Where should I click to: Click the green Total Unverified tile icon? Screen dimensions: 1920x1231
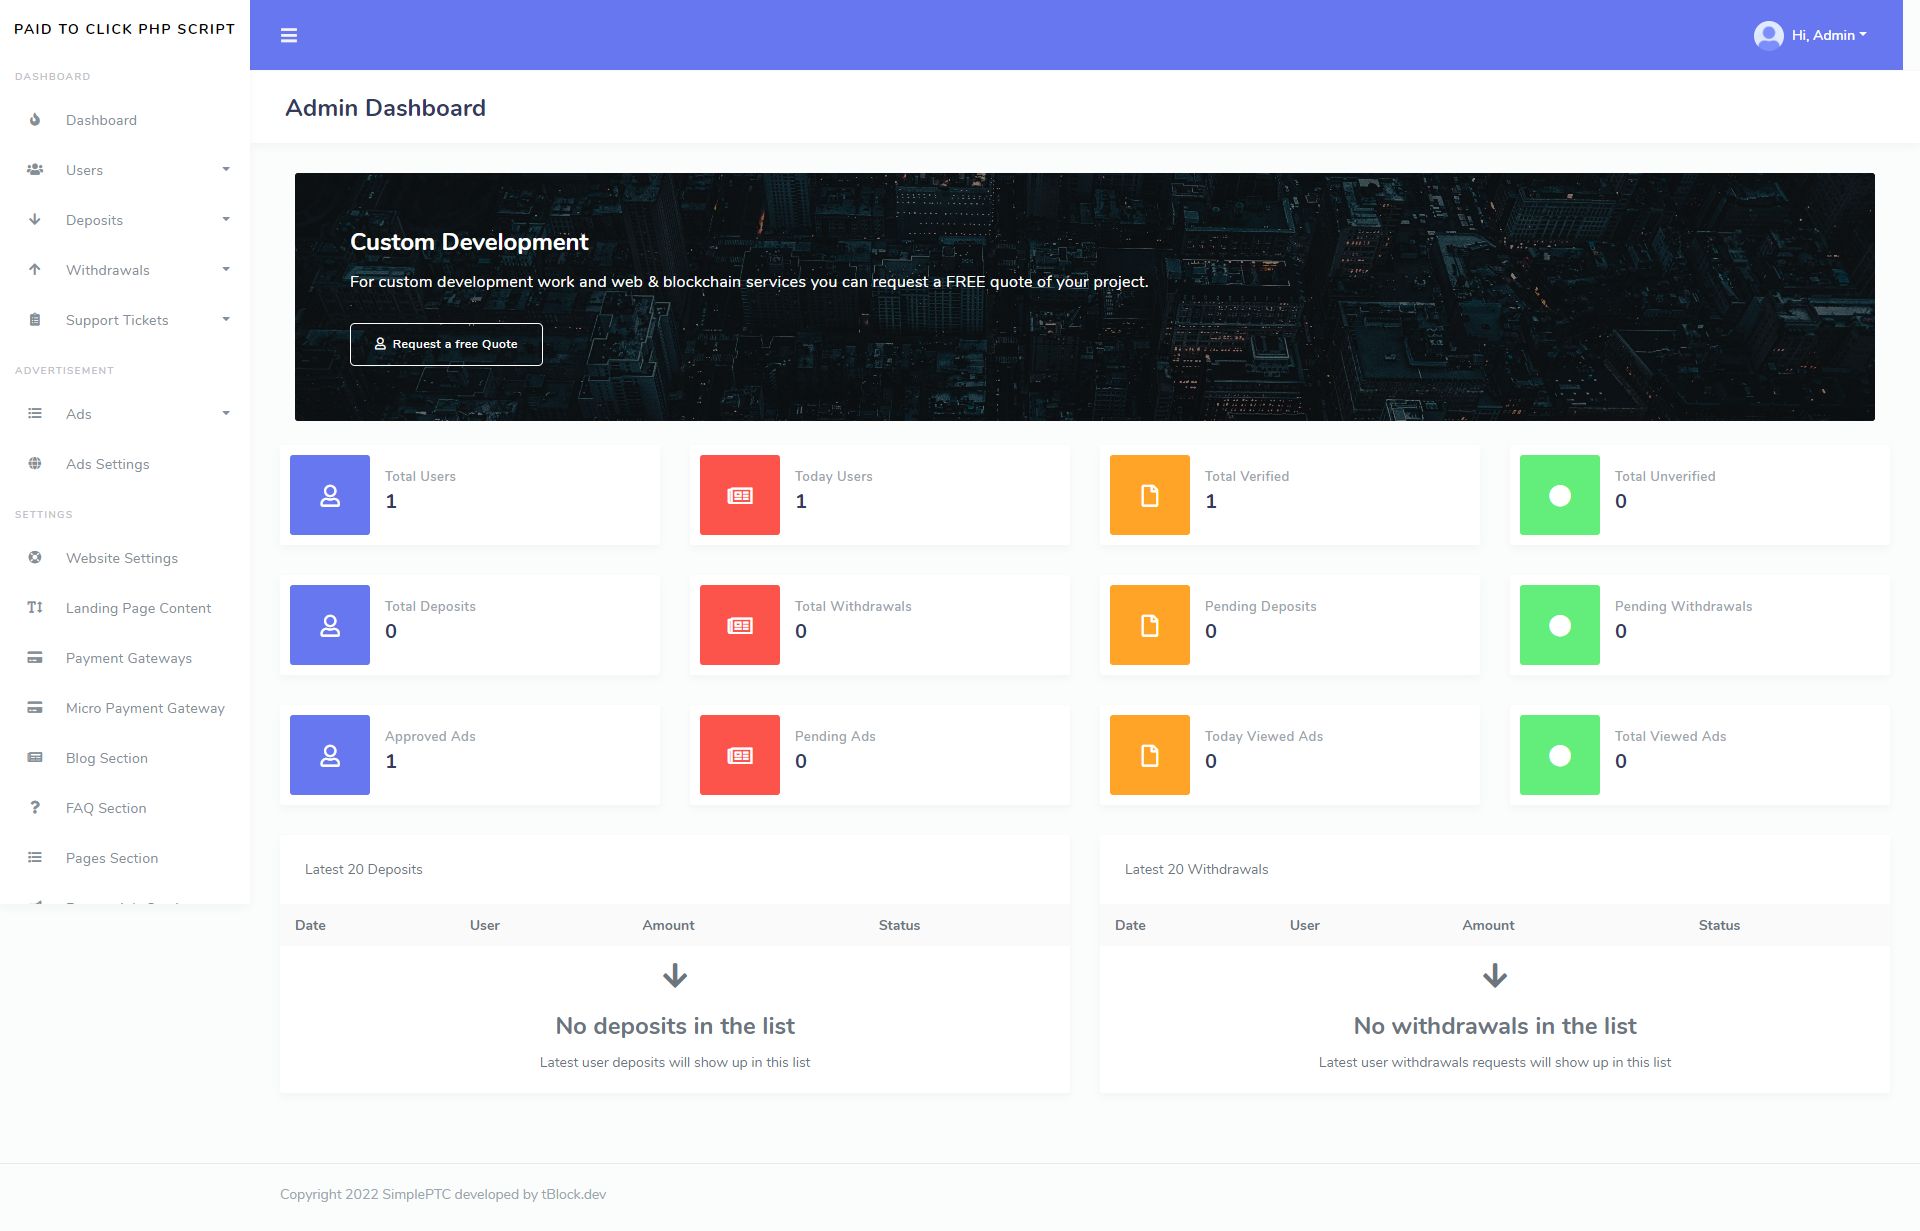[1560, 495]
